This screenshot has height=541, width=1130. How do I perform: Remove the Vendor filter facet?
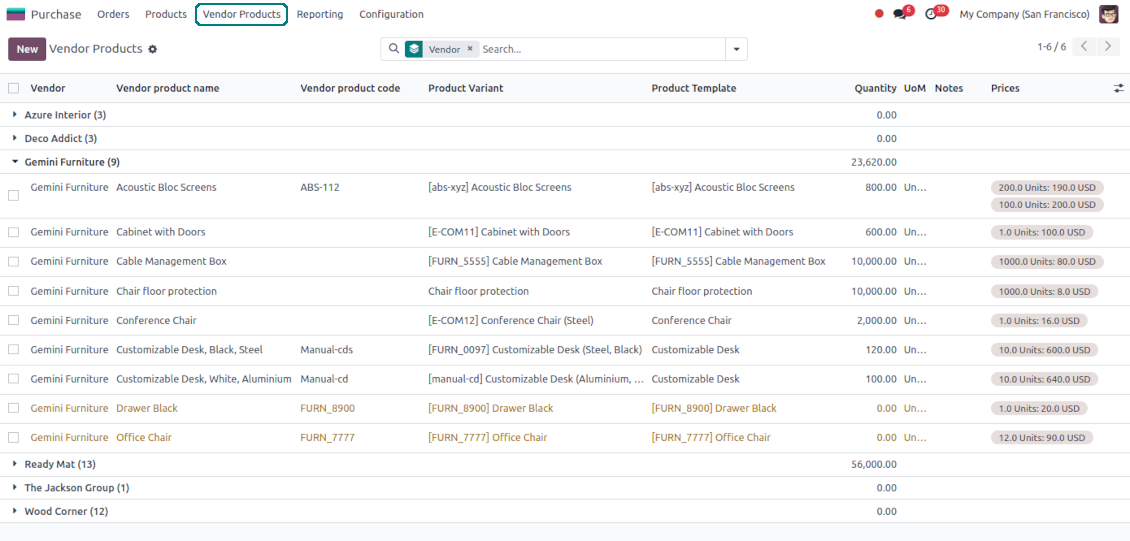tap(470, 49)
